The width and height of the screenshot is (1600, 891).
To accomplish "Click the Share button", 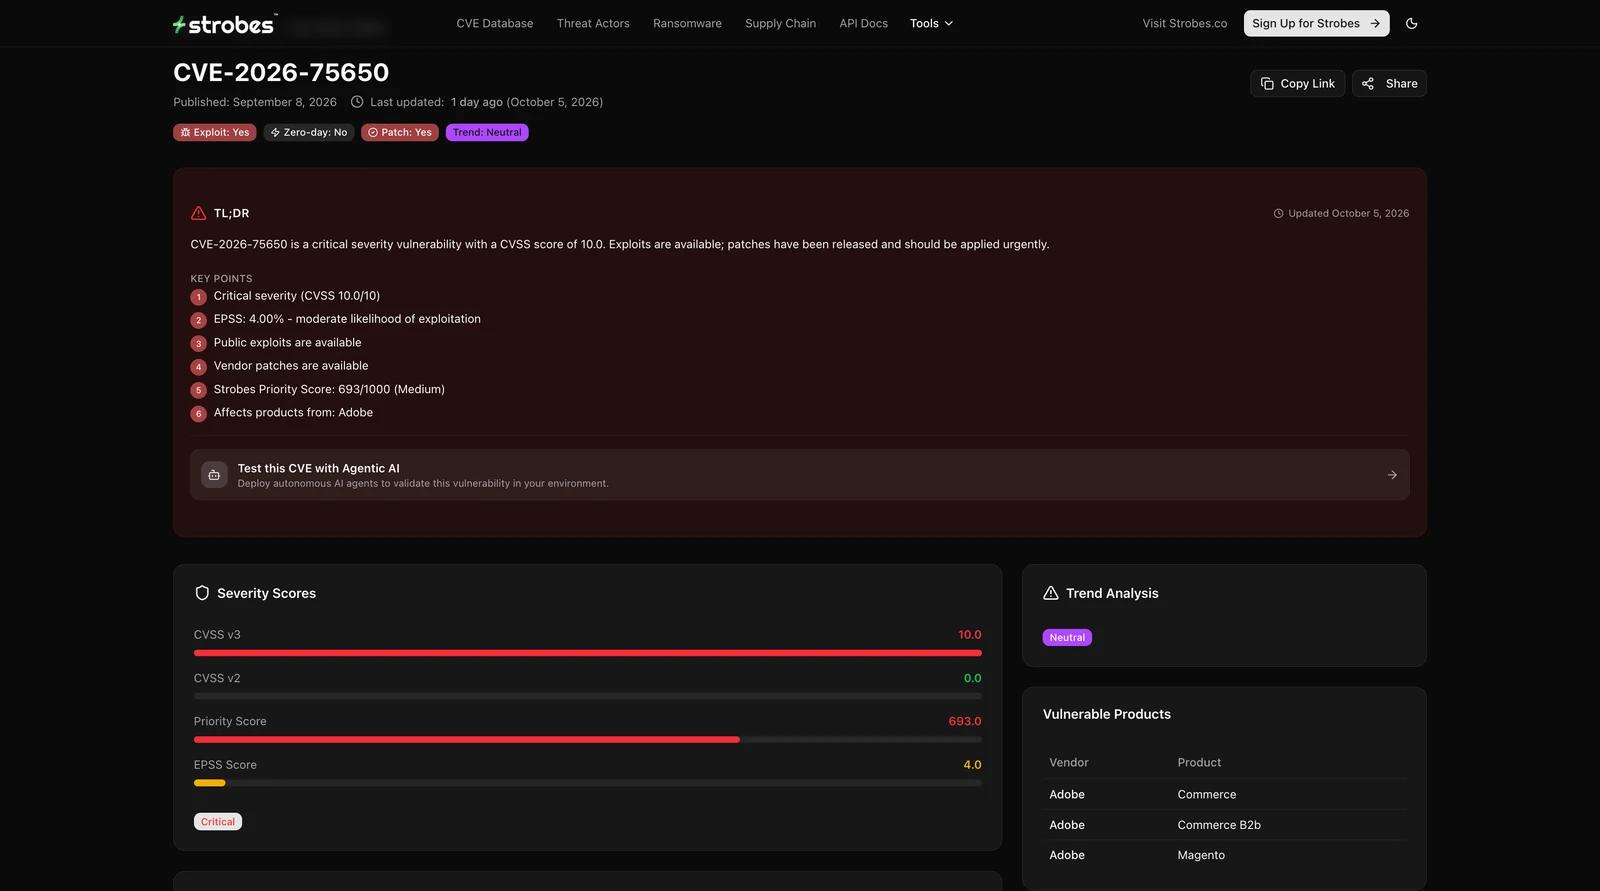I will [1389, 83].
